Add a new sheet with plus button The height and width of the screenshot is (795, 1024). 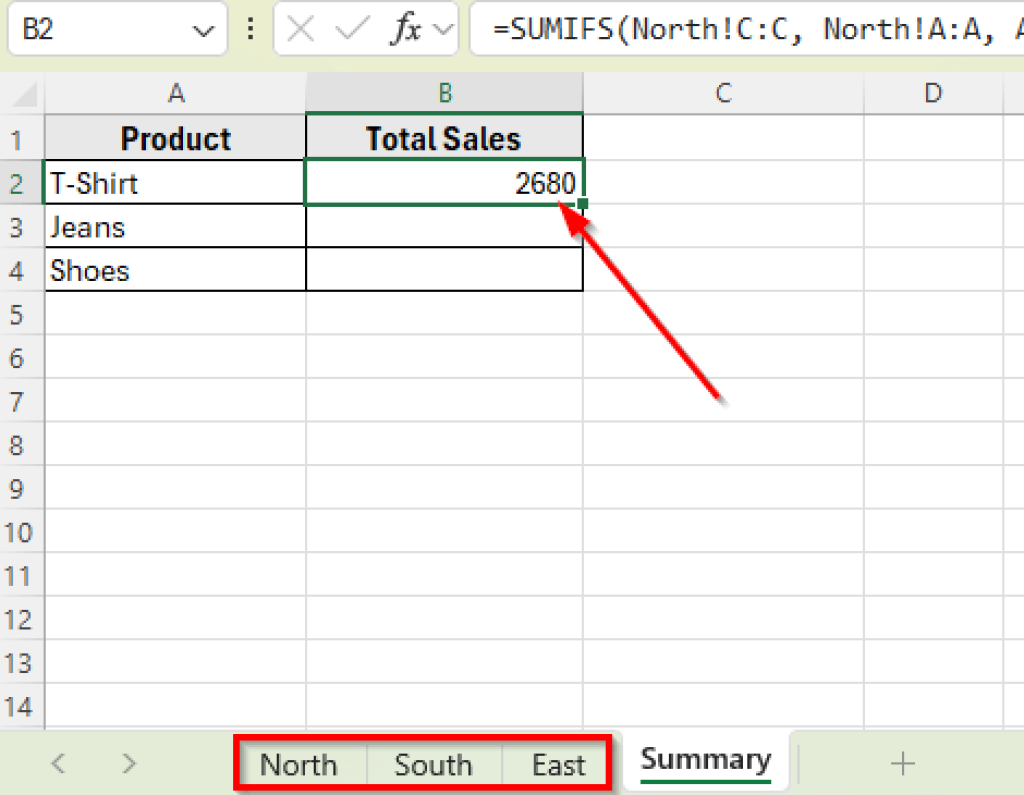tap(903, 763)
